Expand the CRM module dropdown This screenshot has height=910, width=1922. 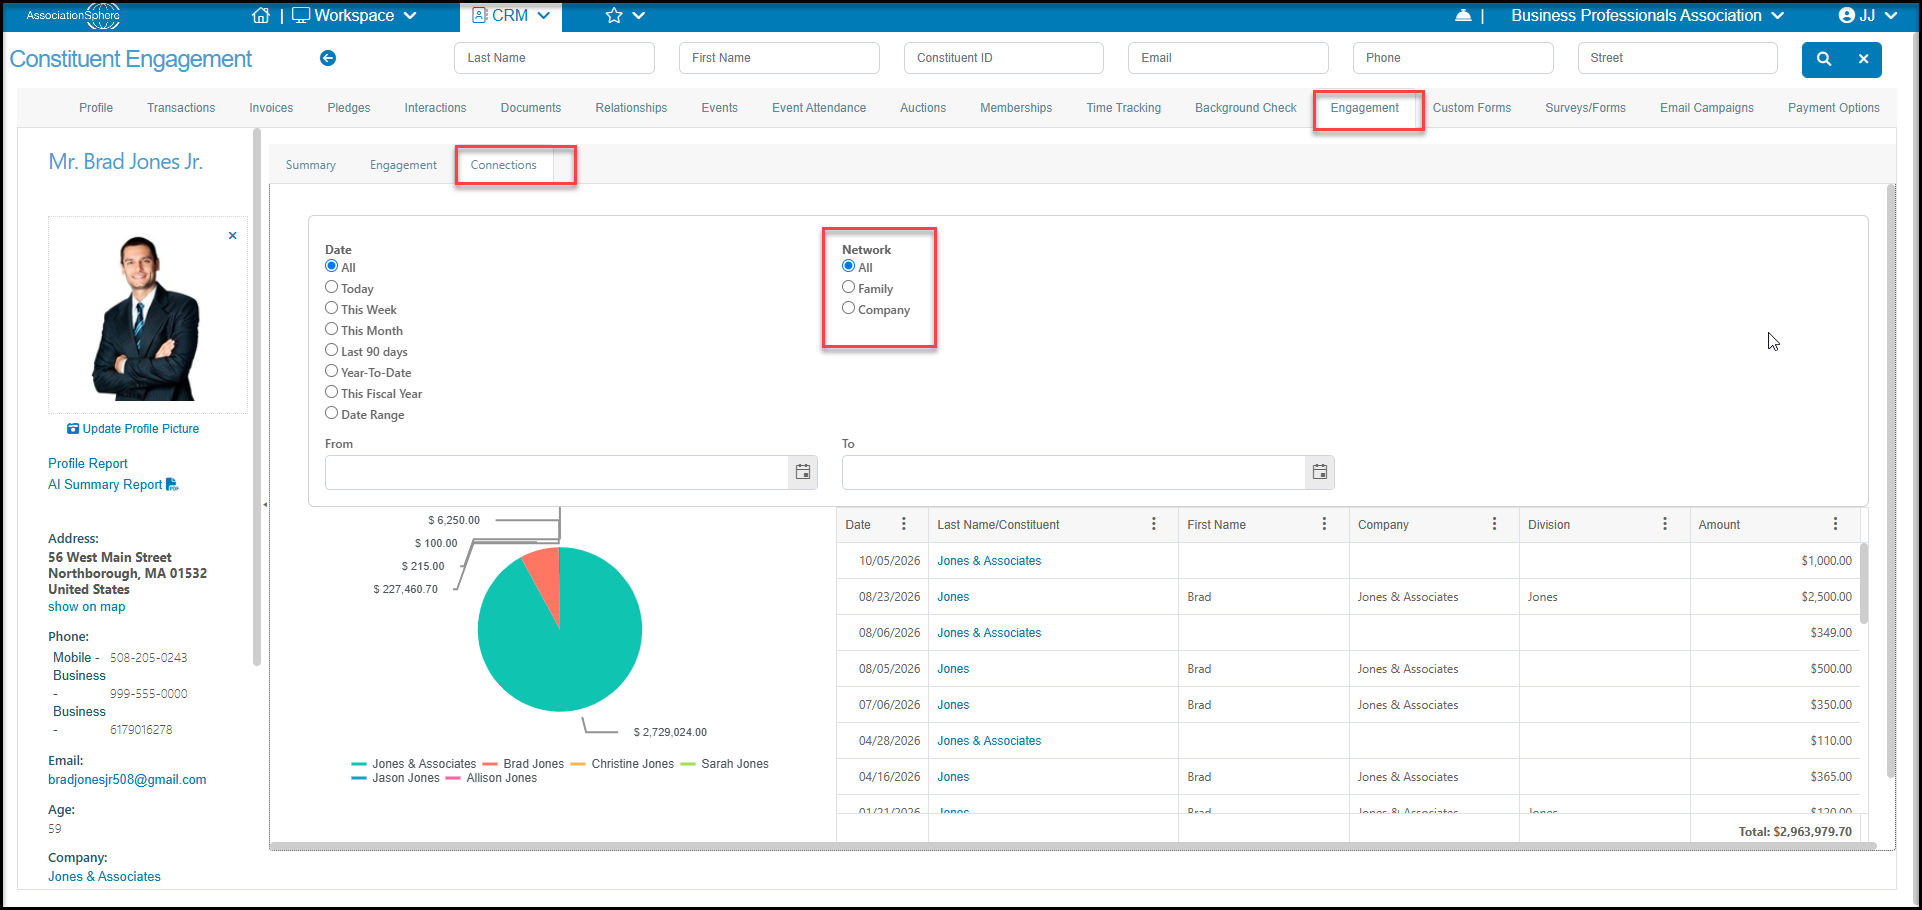tap(511, 16)
